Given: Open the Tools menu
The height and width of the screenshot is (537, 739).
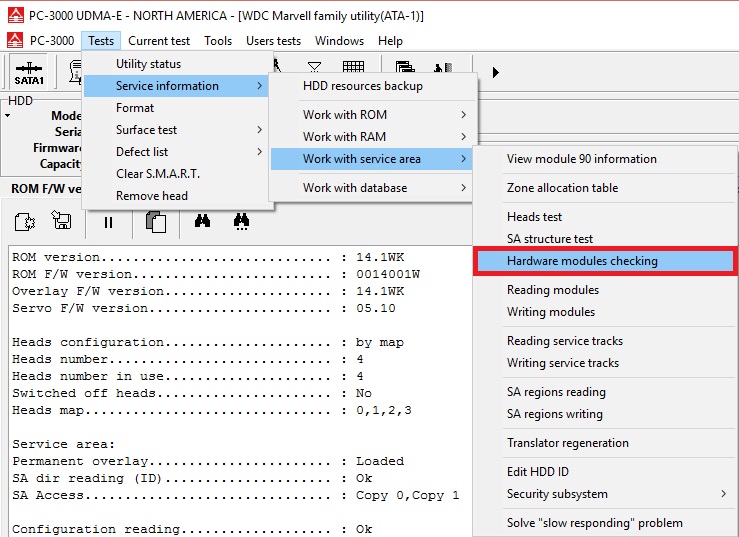Looking at the screenshot, I should pos(218,41).
